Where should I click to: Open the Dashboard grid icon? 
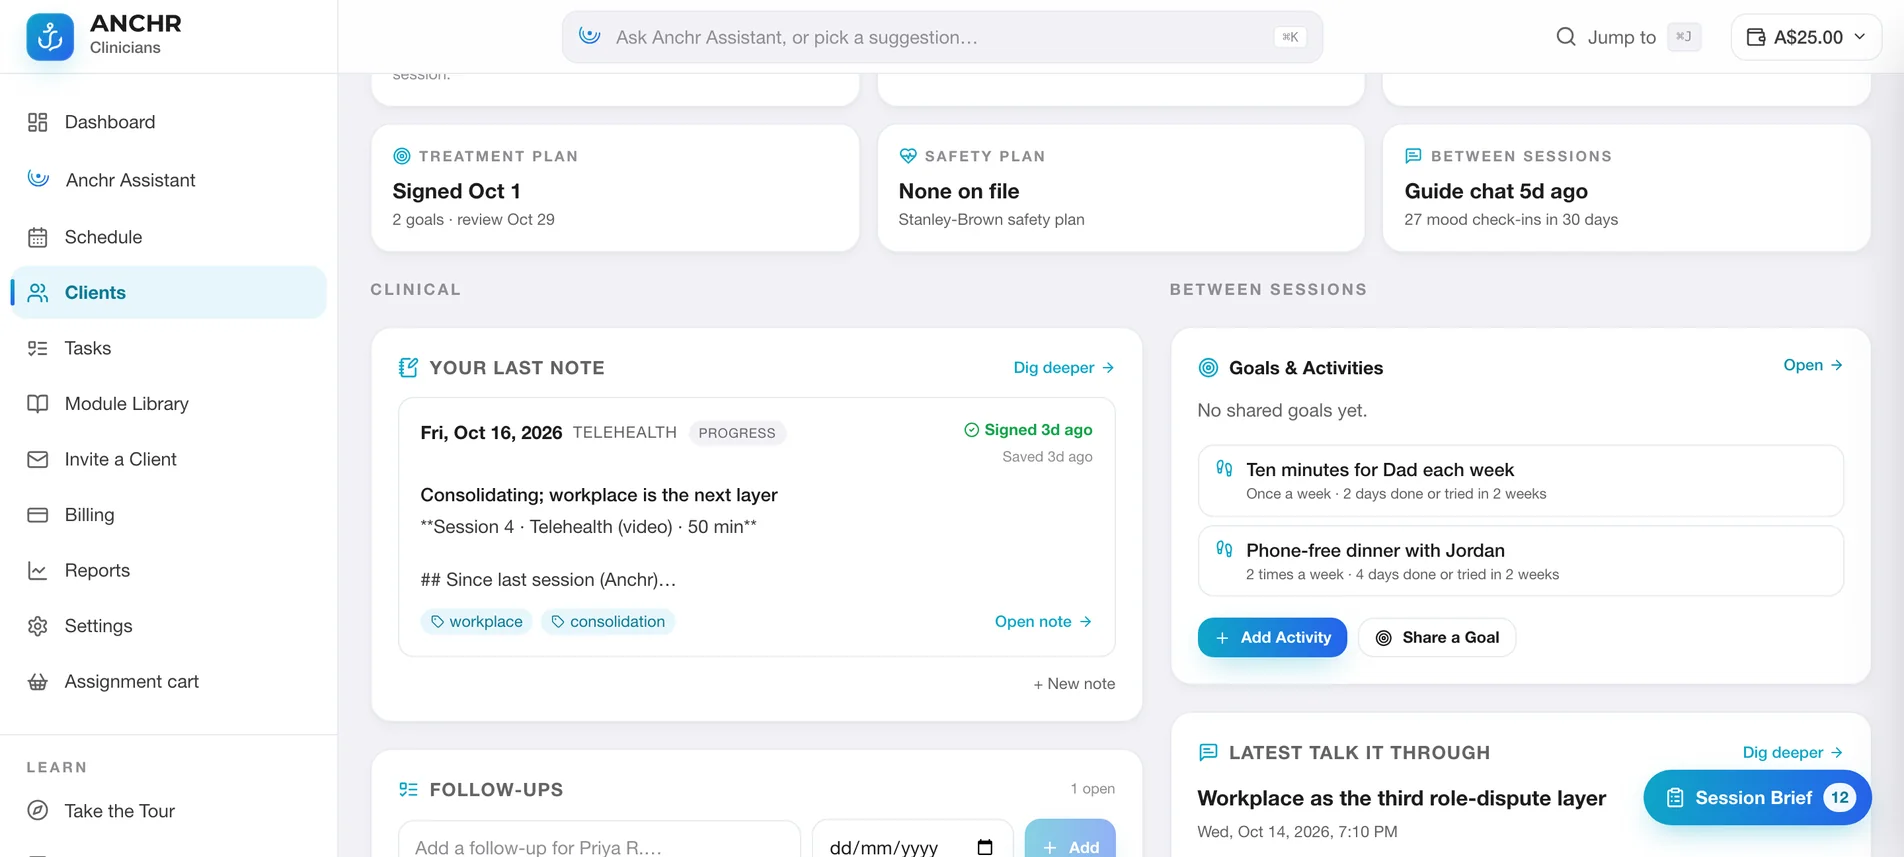pyautogui.click(x=38, y=122)
